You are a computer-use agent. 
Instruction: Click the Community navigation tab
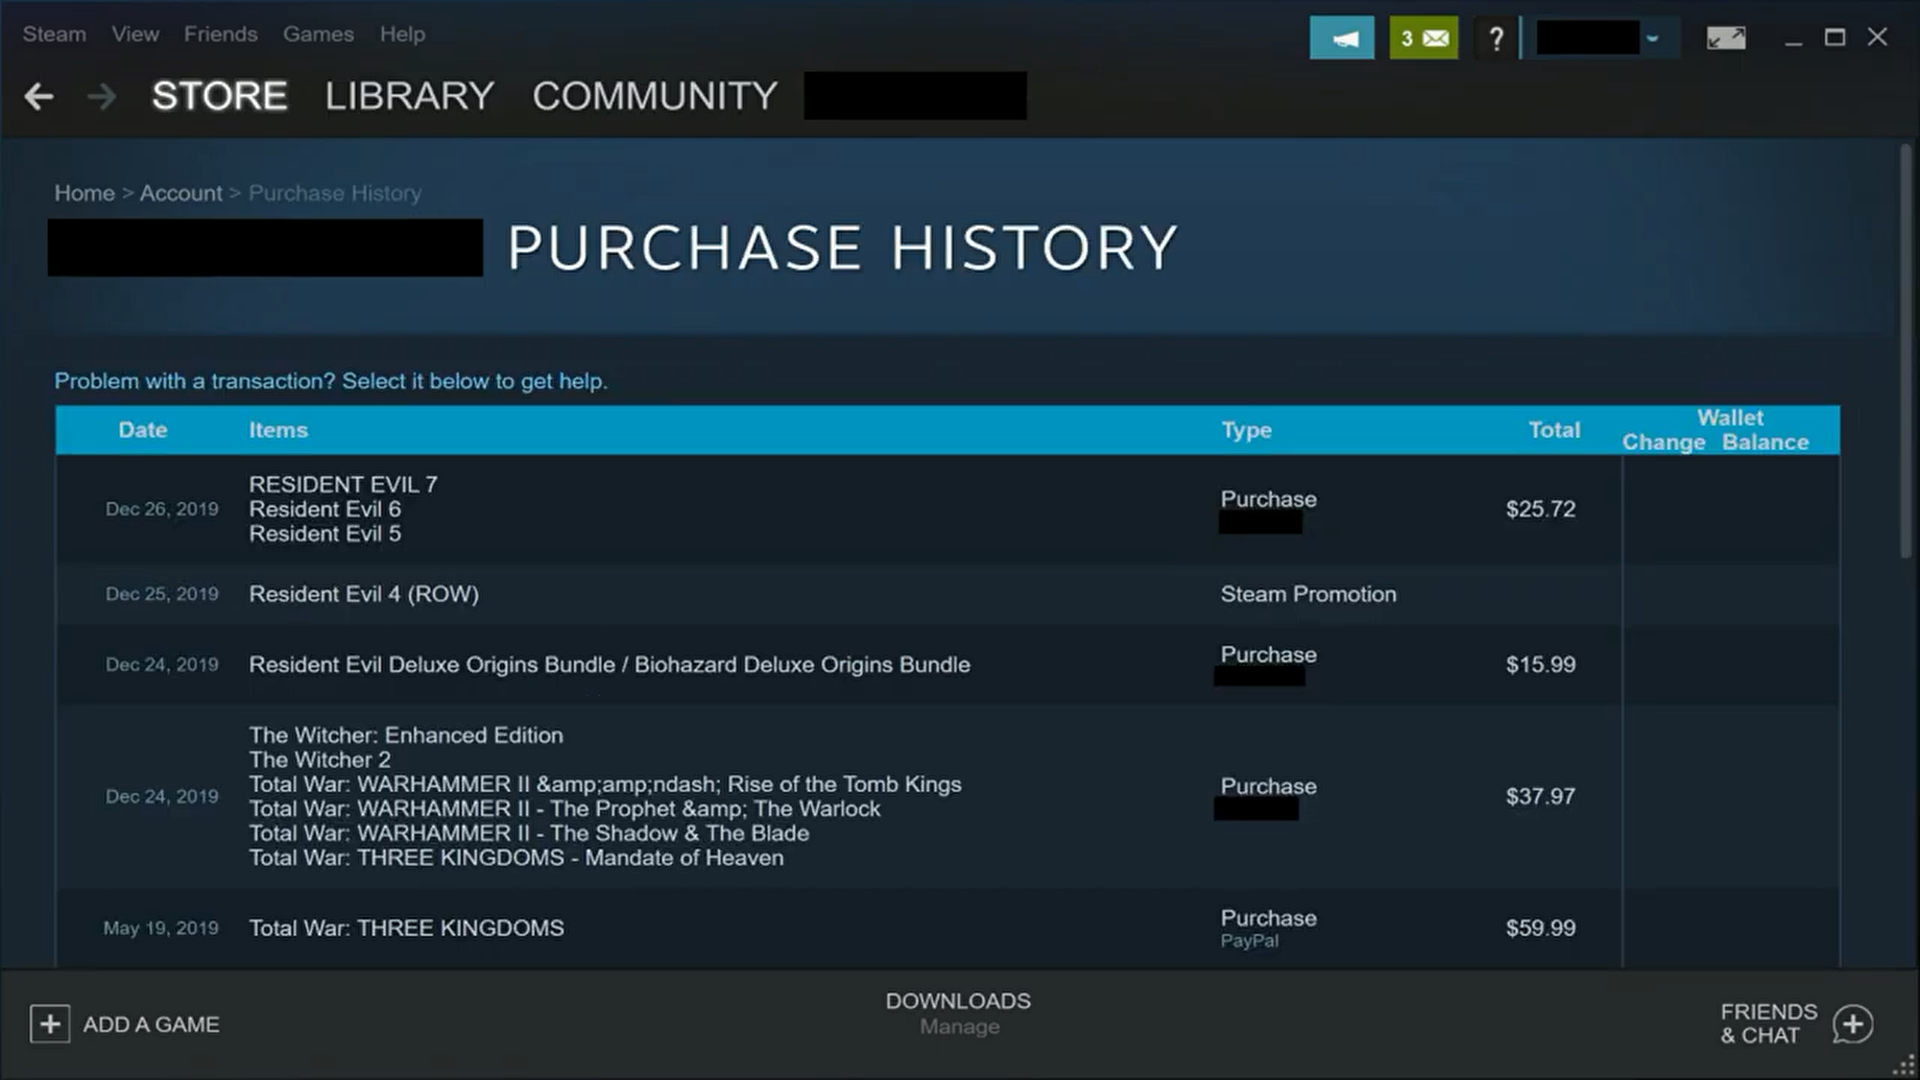[654, 95]
